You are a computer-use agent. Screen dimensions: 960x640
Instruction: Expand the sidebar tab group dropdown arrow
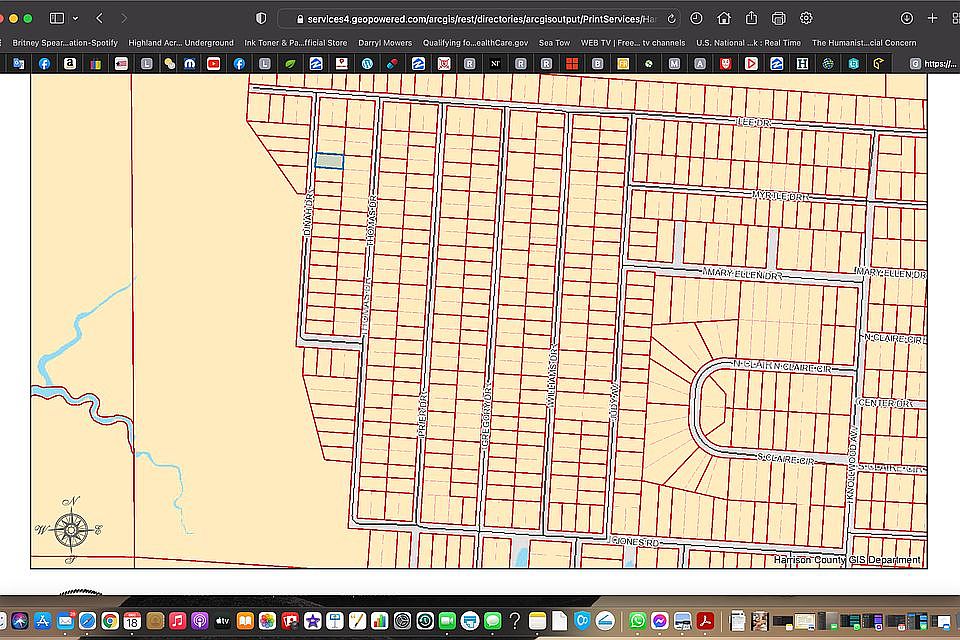75,18
